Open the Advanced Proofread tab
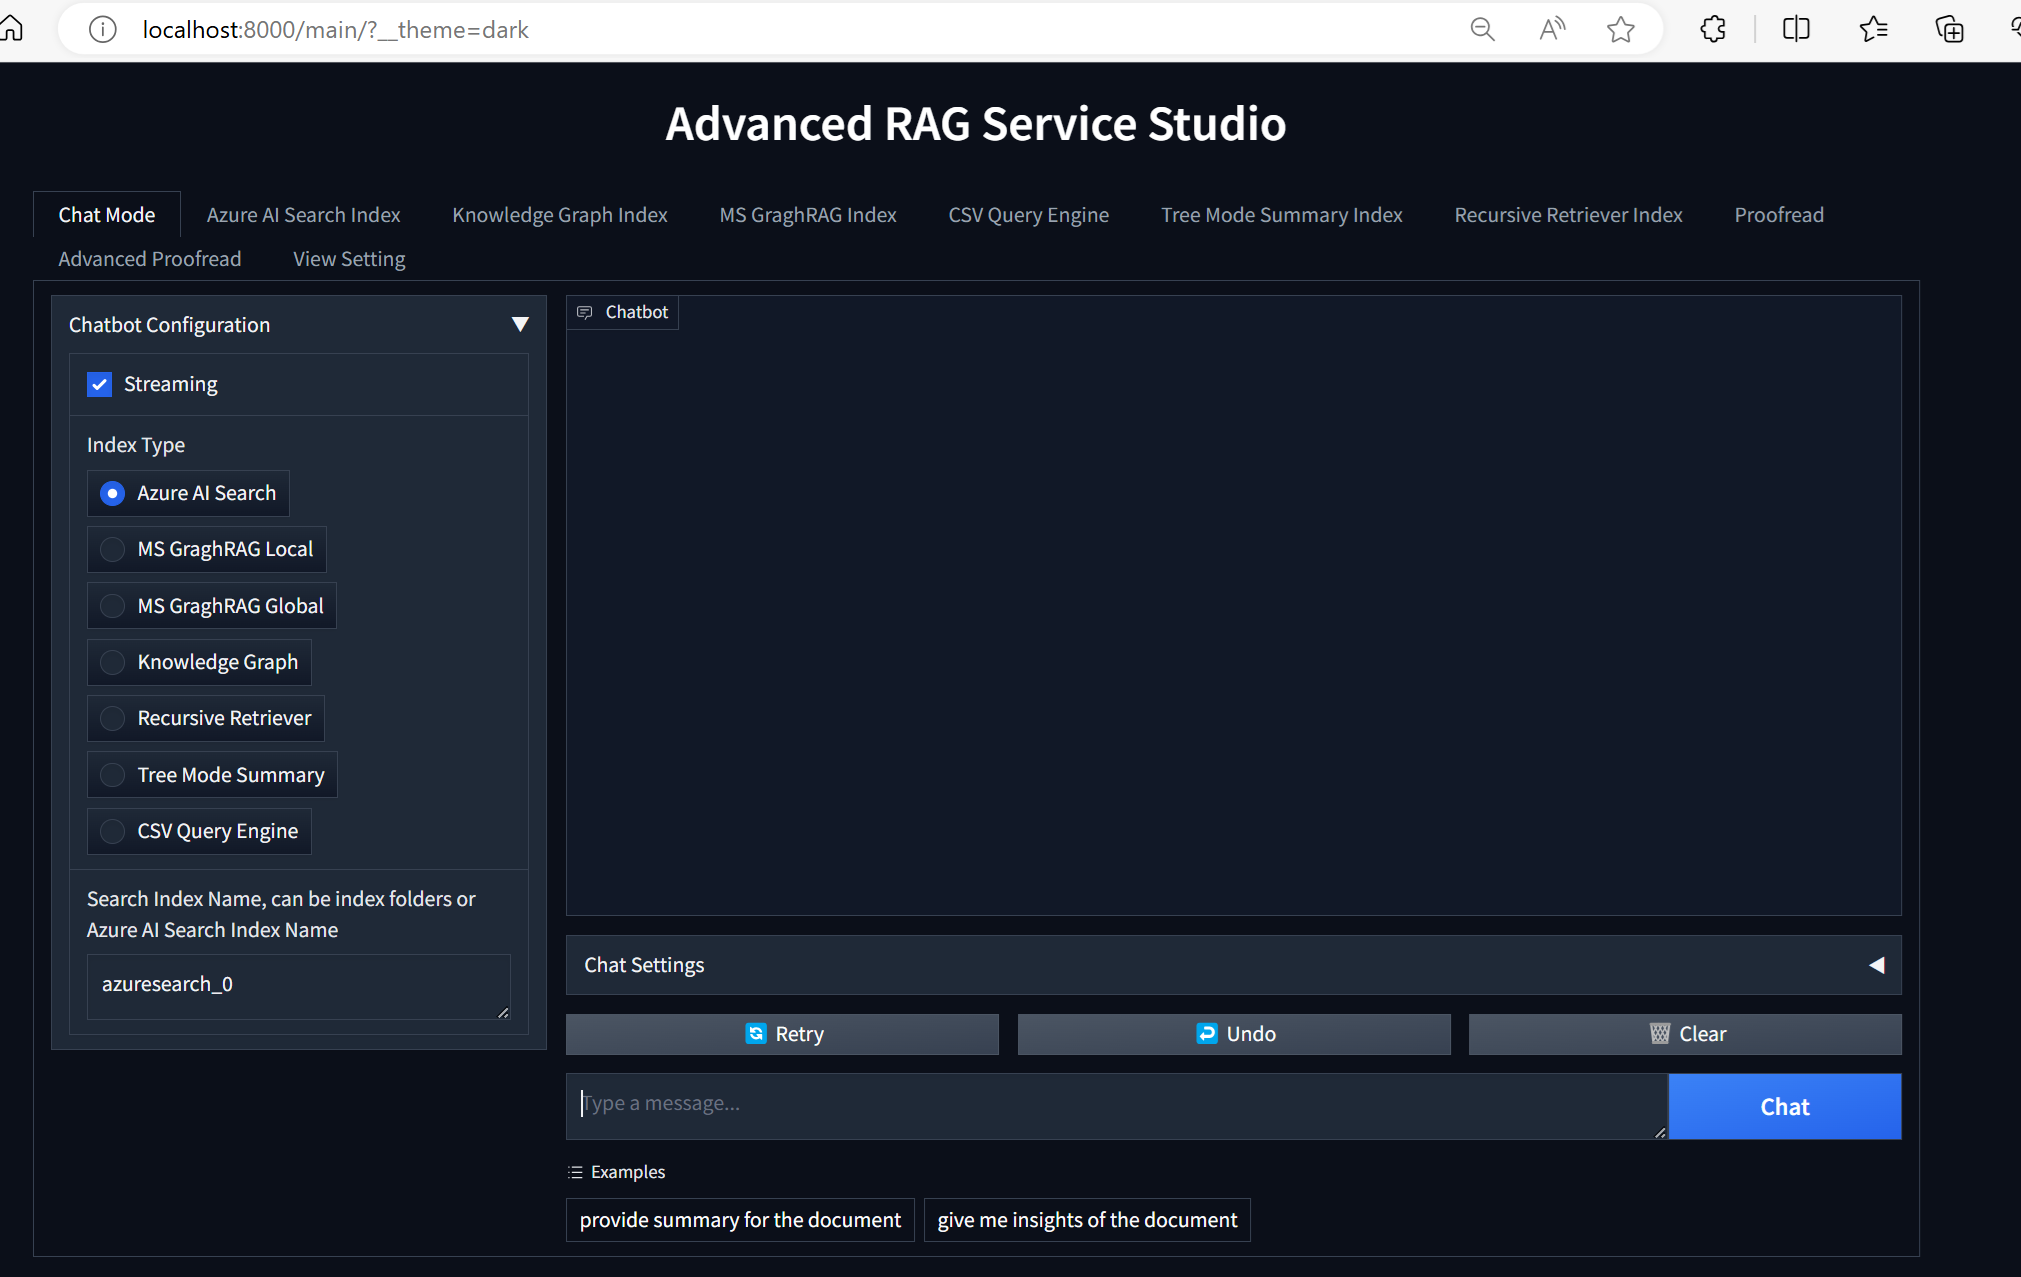 point(149,258)
